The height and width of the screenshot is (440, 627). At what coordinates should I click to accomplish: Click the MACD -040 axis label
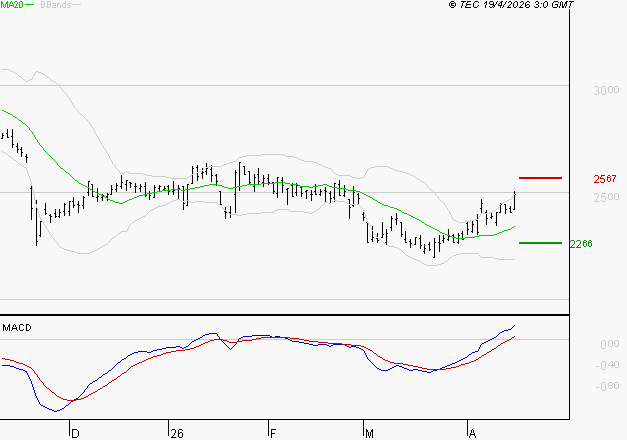tap(607, 365)
